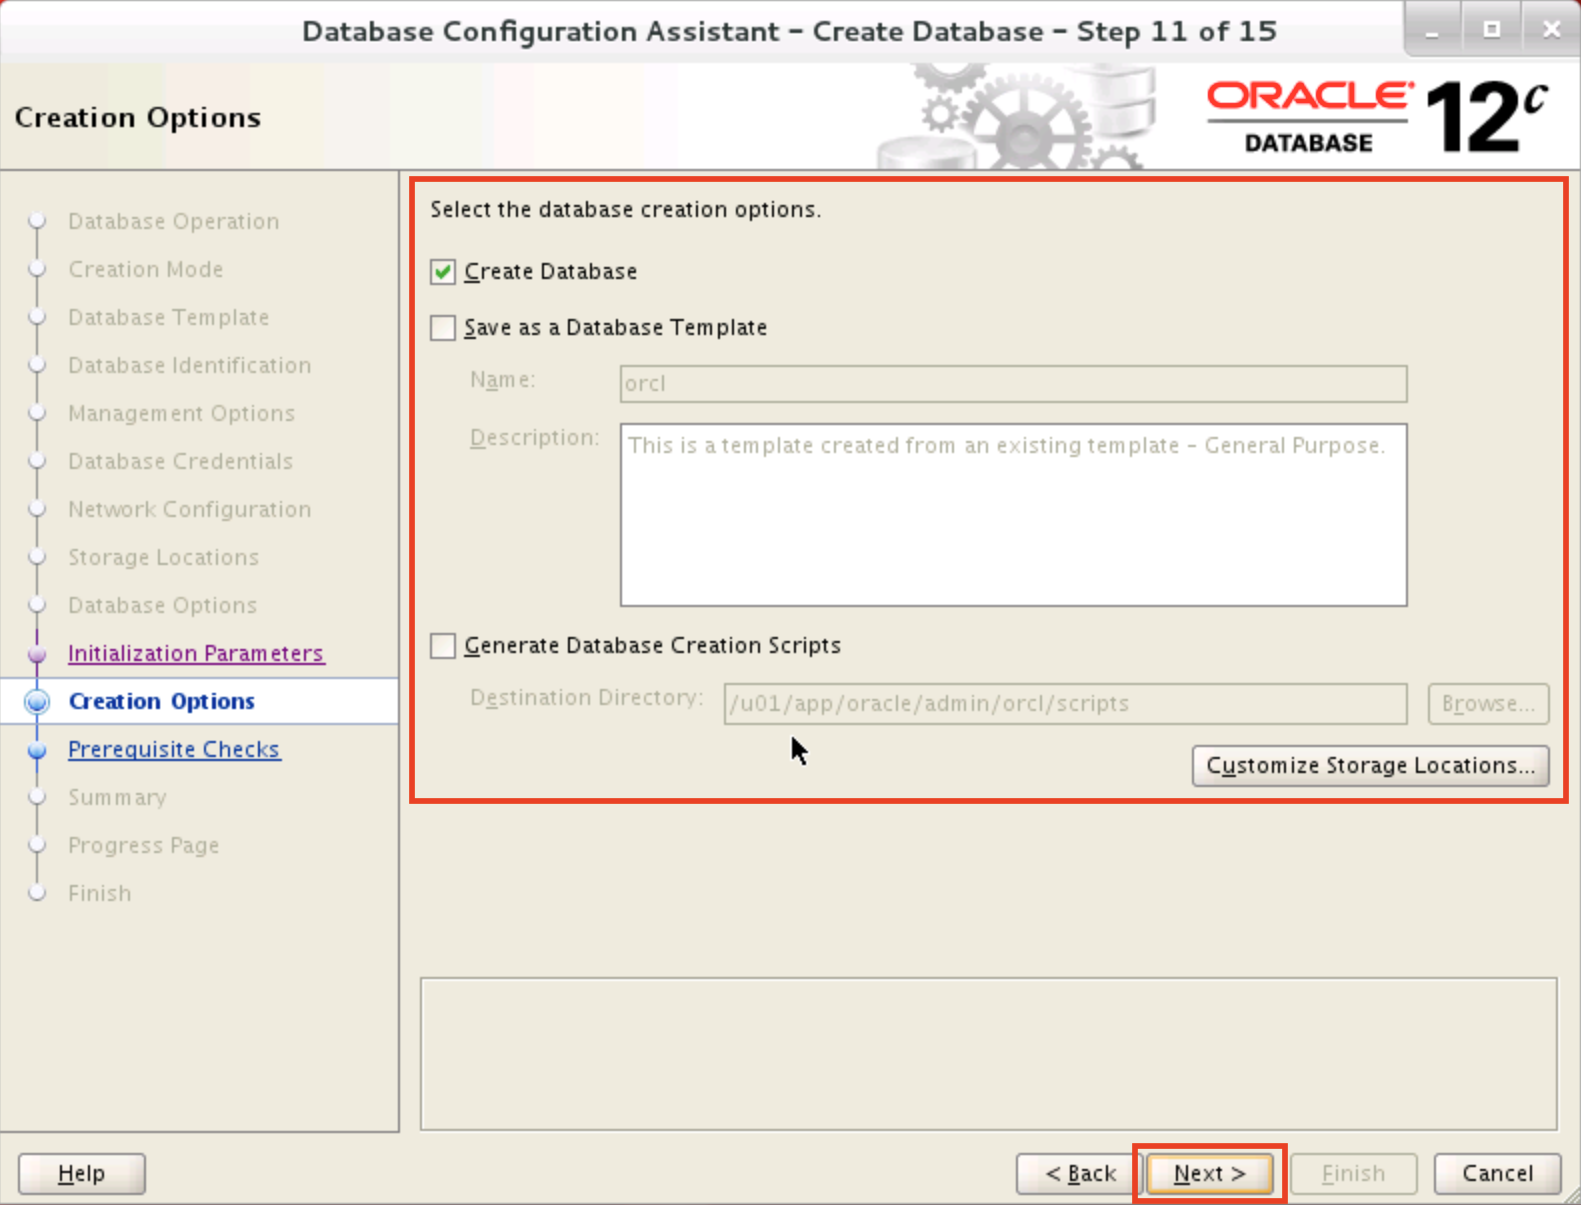The image size is (1581, 1205).
Task: Click the Prerequisite Checks step bullet icon
Action: click(38, 750)
